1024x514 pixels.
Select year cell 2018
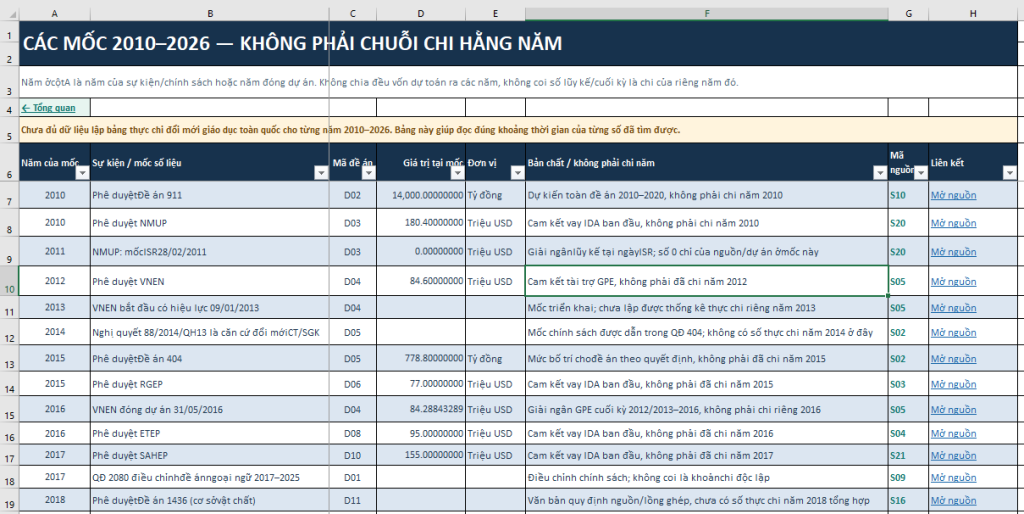(x=55, y=501)
